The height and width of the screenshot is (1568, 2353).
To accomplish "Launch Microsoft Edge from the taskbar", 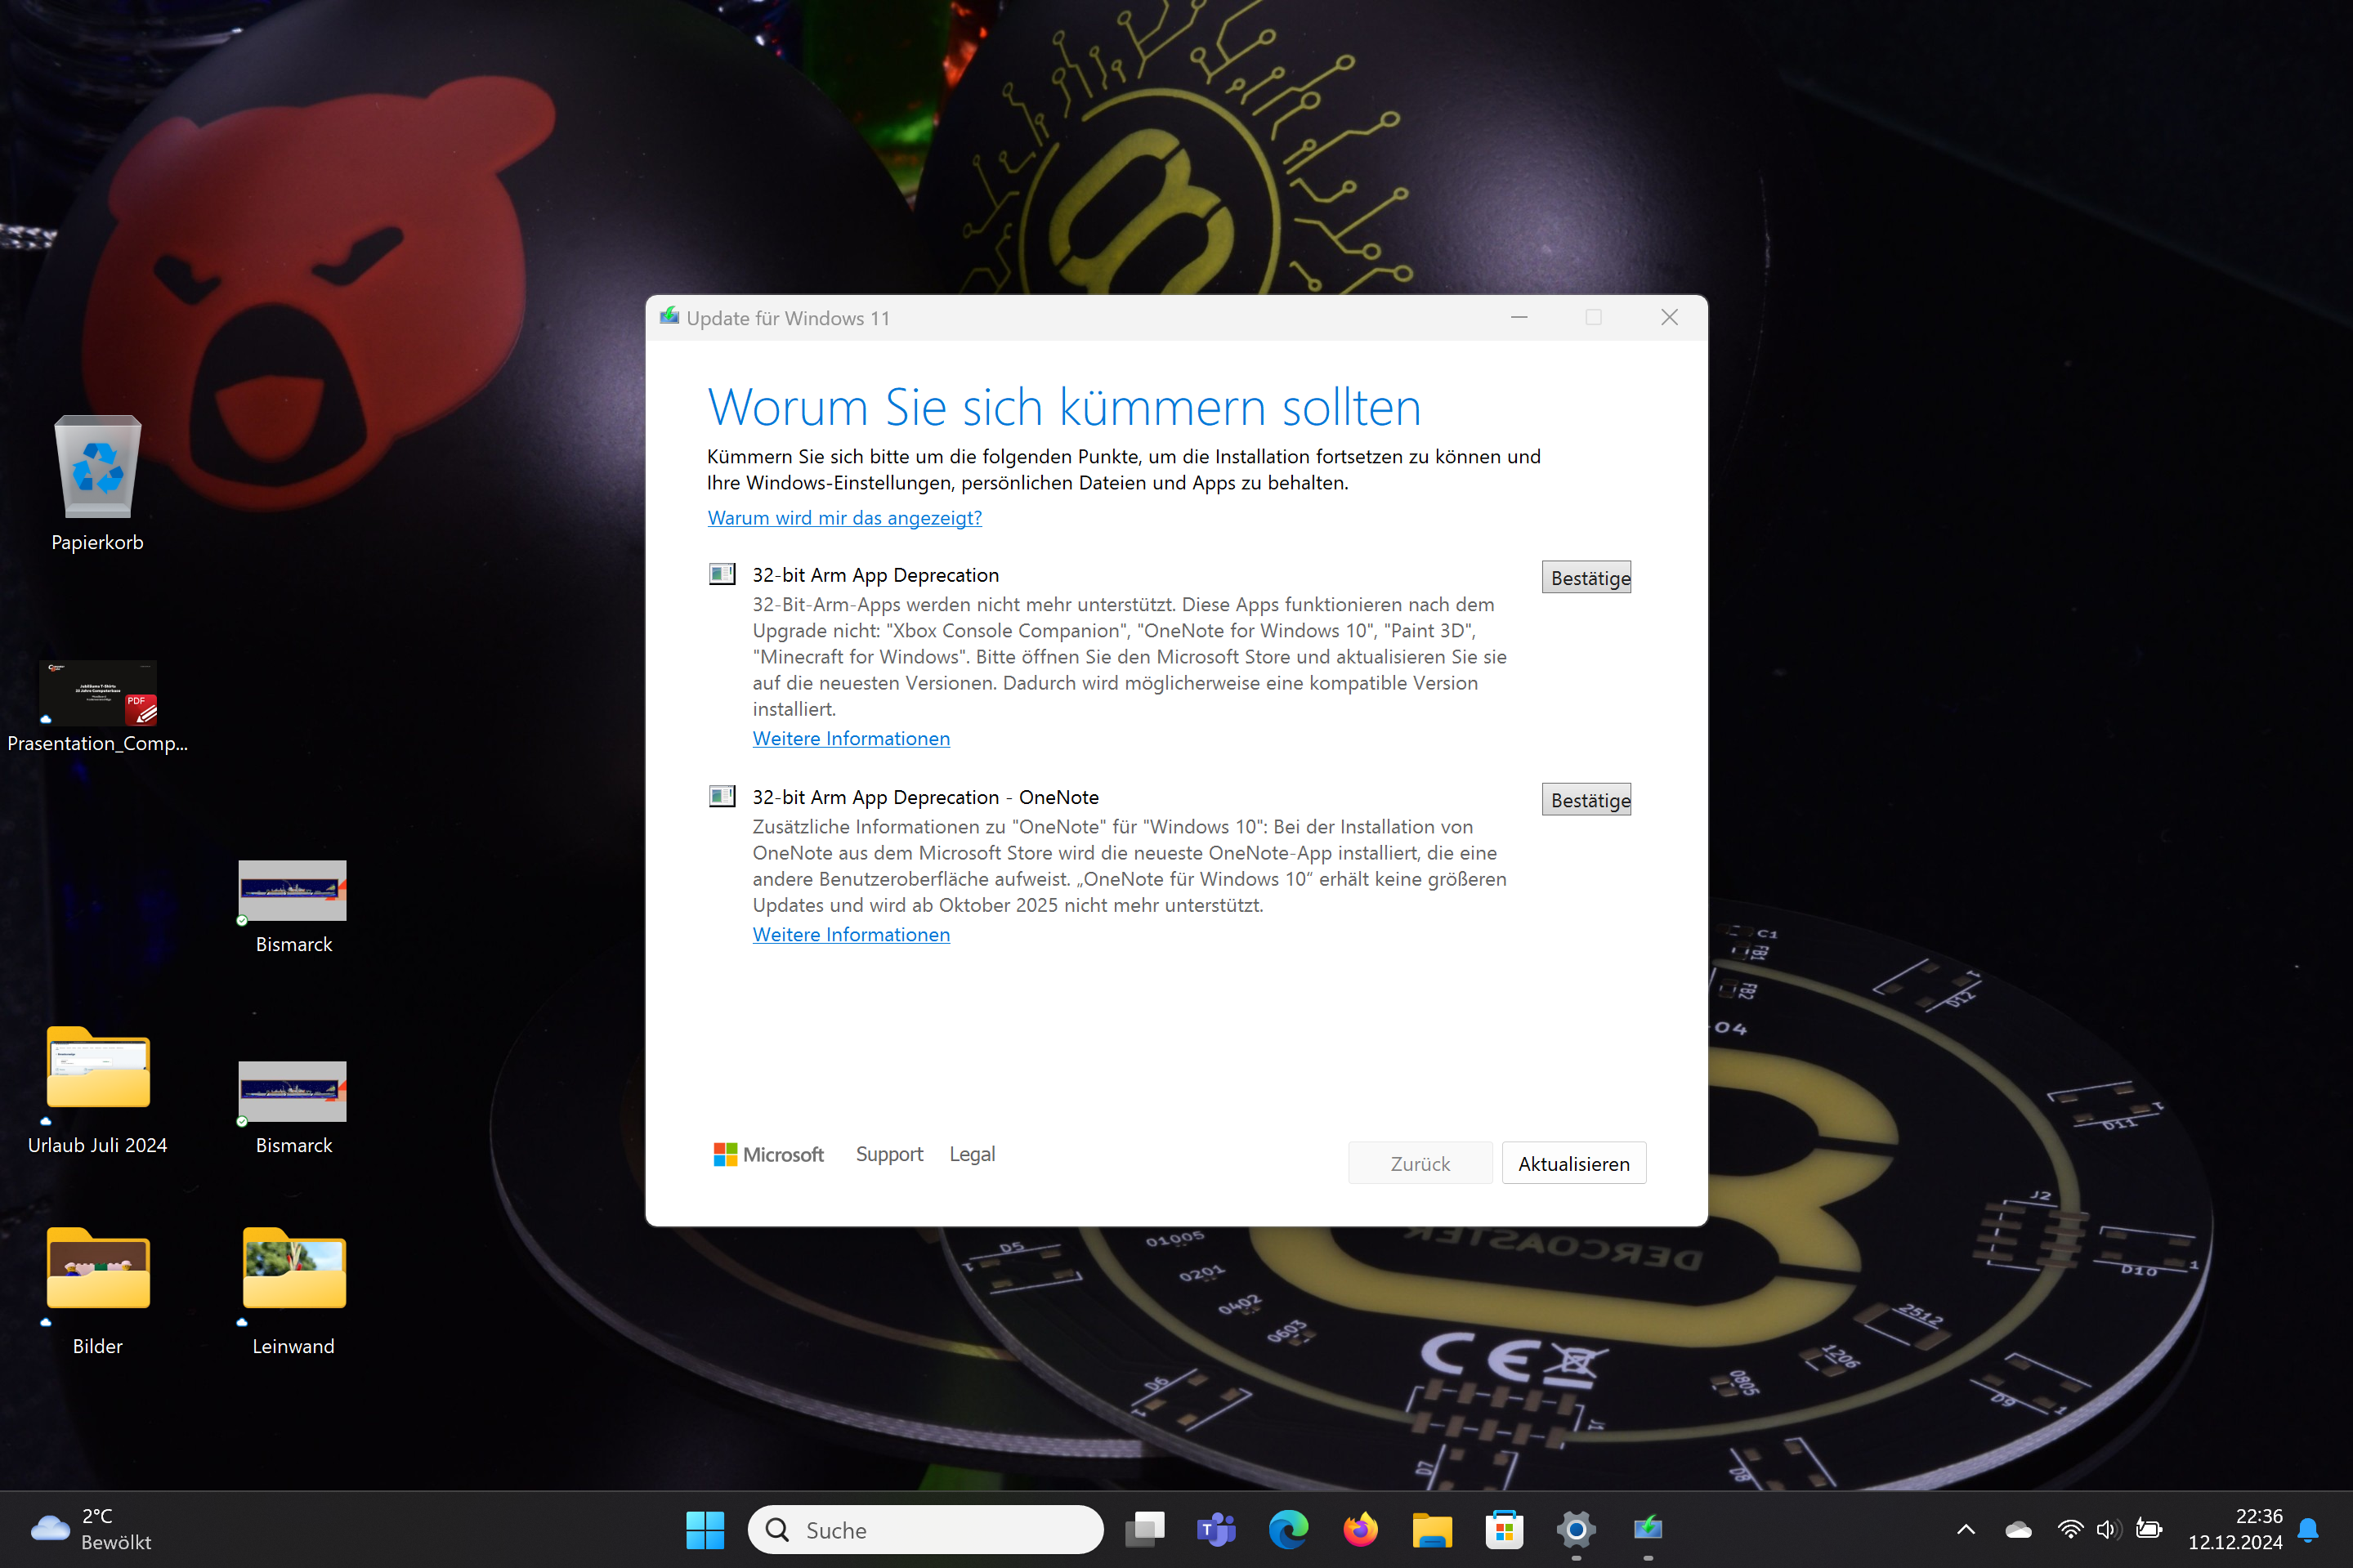I will [1288, 1530].
